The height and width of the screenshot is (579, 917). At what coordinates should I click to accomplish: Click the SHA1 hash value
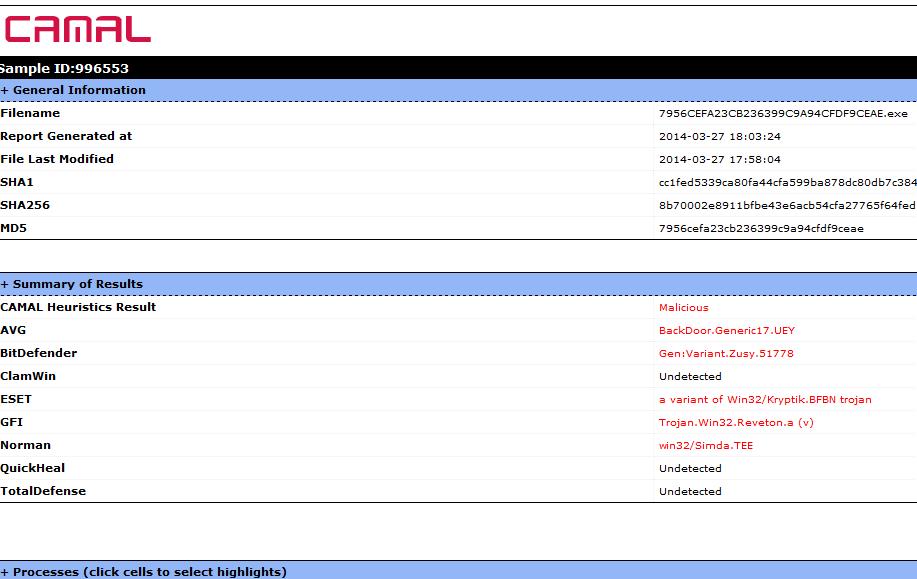click(787, 183)
